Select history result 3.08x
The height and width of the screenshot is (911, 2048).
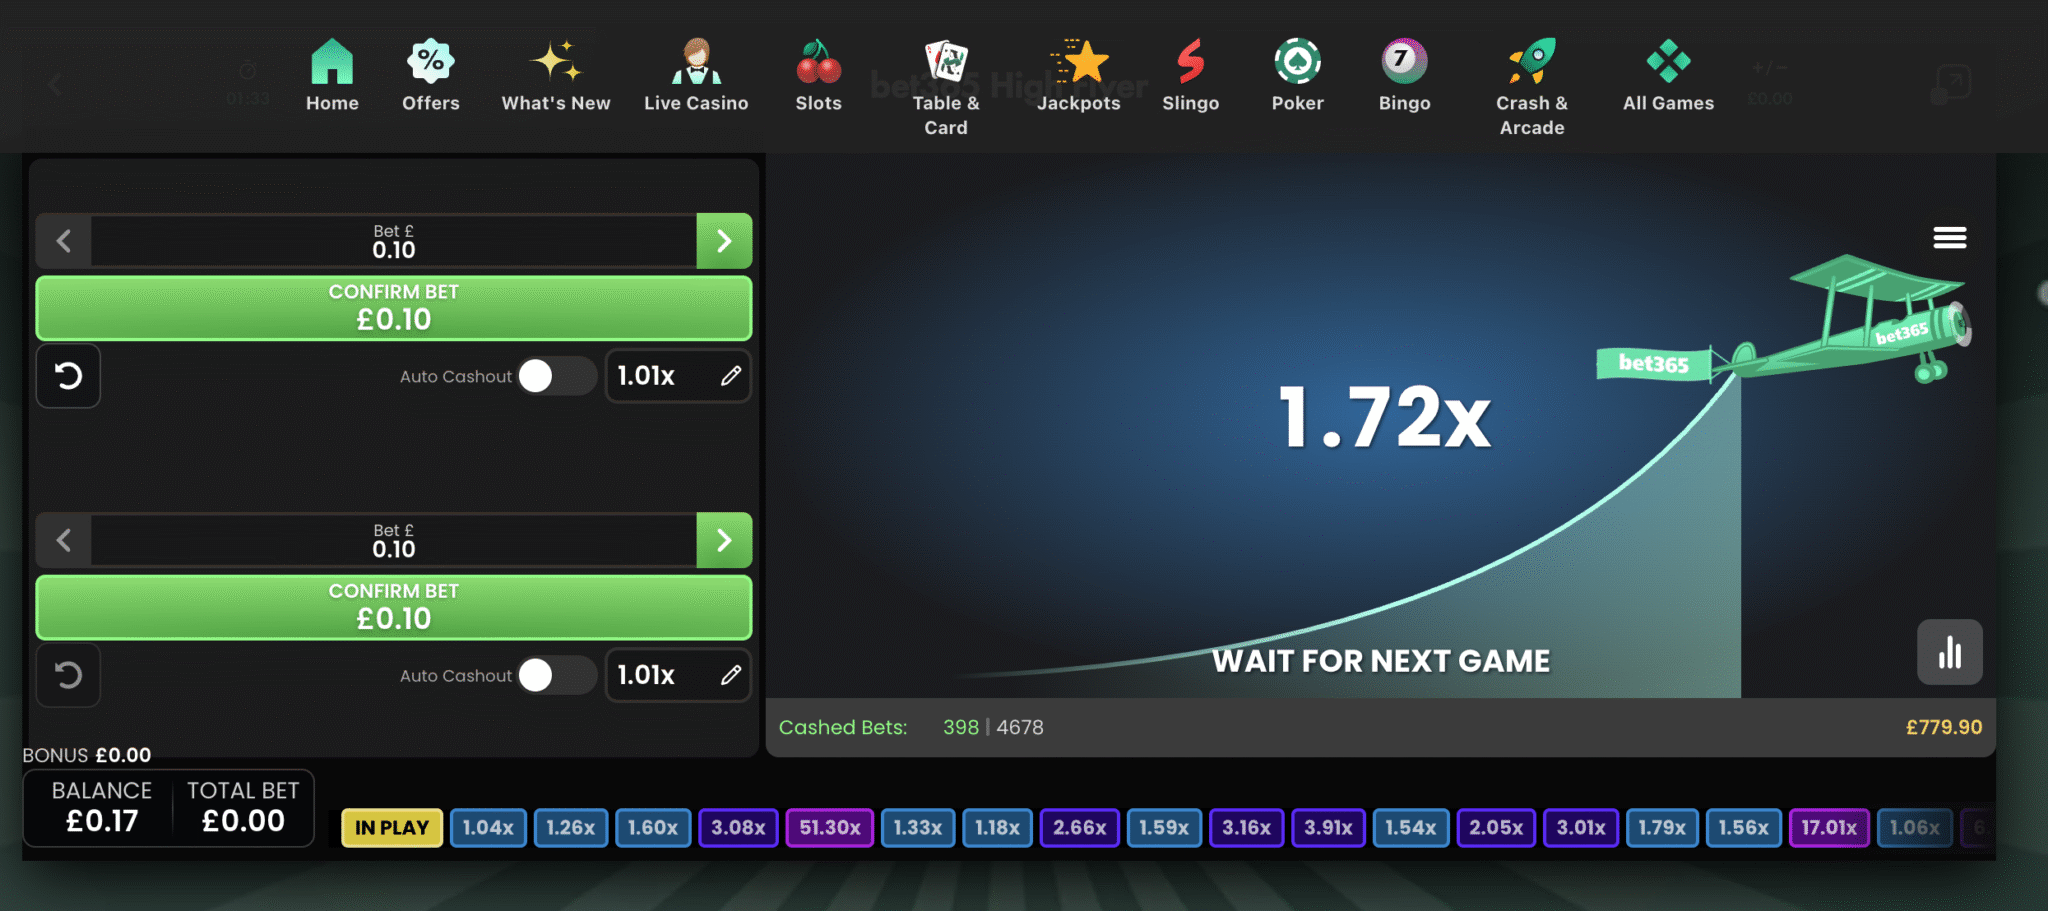[x=738, y=828]
